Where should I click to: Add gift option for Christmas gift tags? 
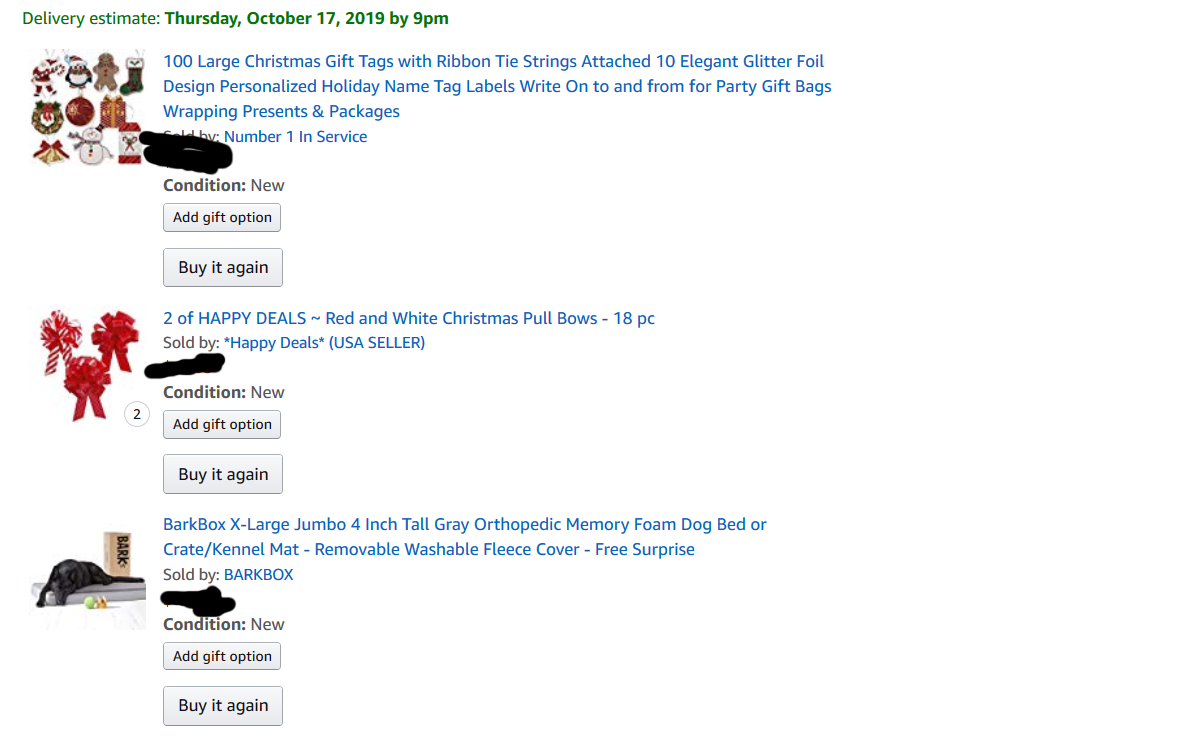point(222,218)
